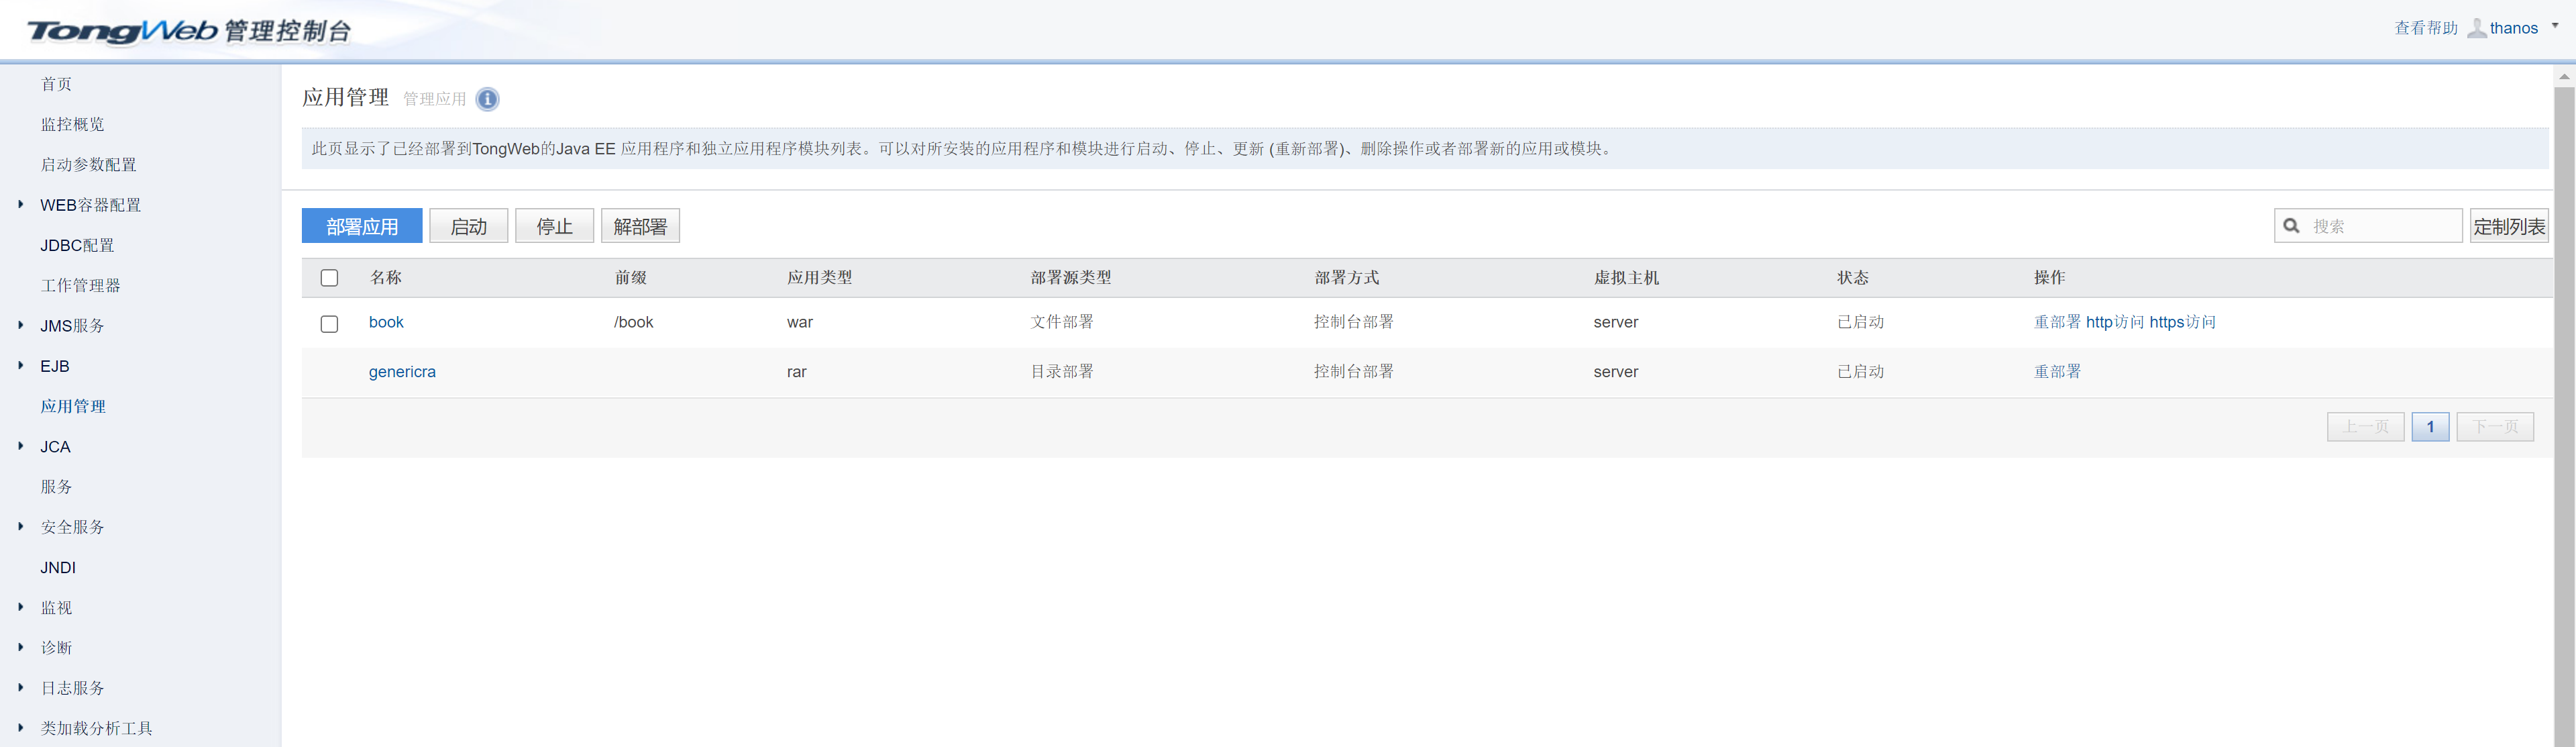
Task: Open the 管理应用 info tooltip icon
Action: pyautogui.click(x=487, y=100)
